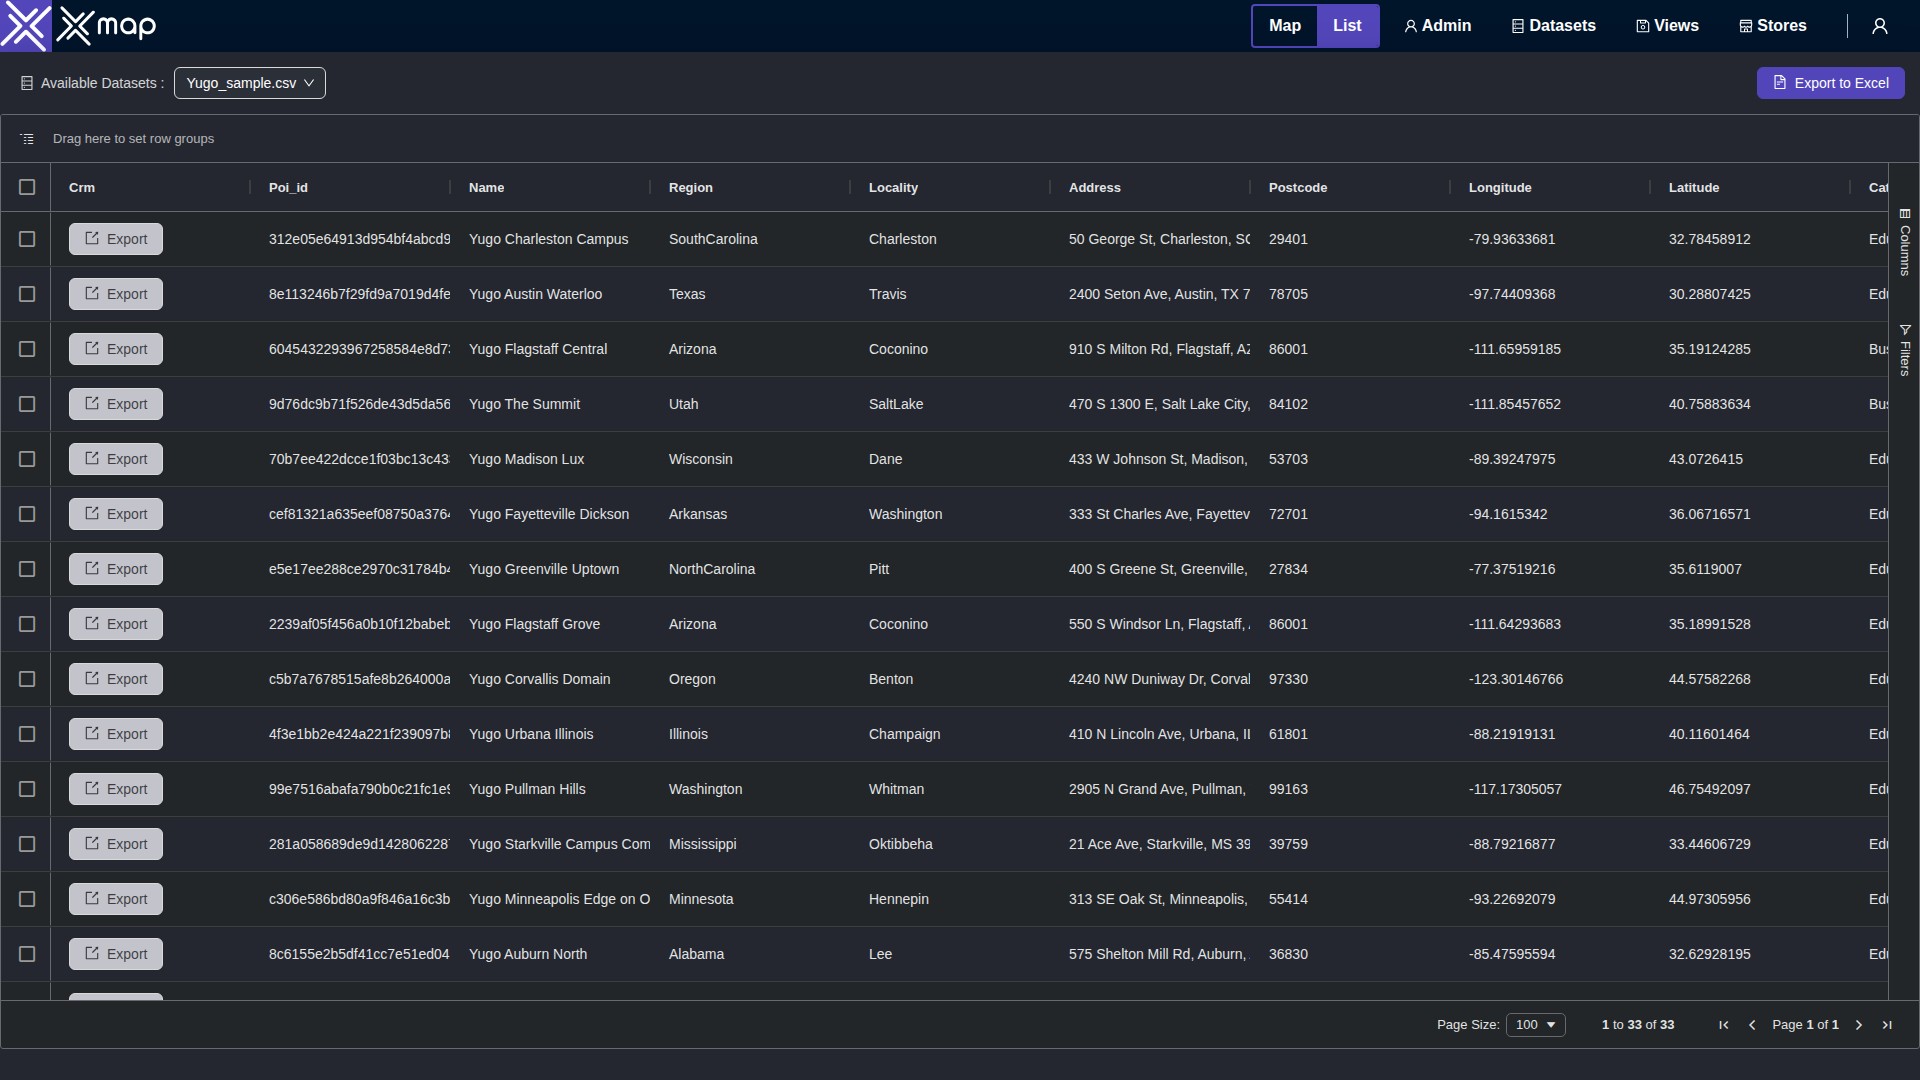Viewport: 1920px width, 1080px height.
Task: Click the 'Oktibbeha' locality cell
Action: coord(901,844)
